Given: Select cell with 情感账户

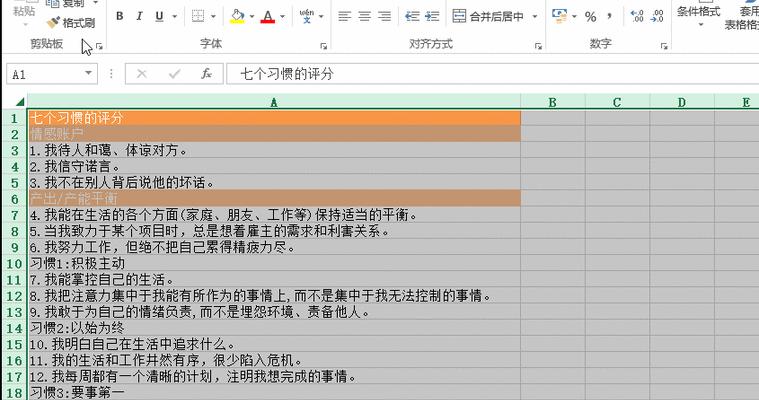Looking at the screenshot, I should tap(274, 134).
